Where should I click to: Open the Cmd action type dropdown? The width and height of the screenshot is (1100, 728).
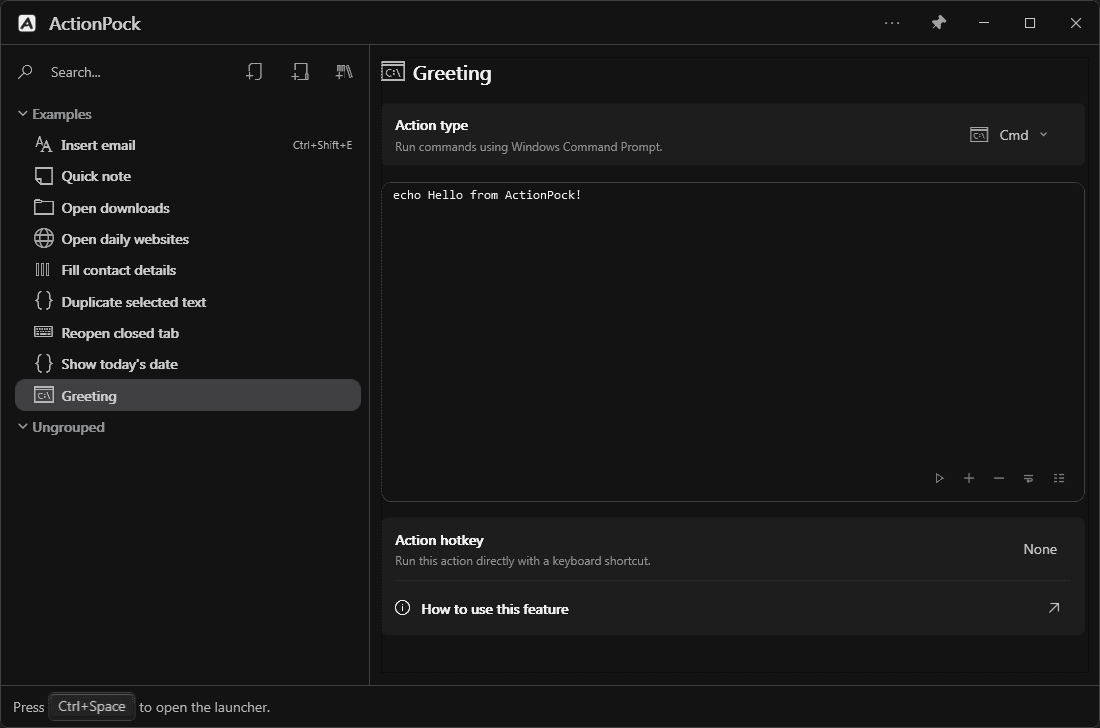pos(1009,135)
